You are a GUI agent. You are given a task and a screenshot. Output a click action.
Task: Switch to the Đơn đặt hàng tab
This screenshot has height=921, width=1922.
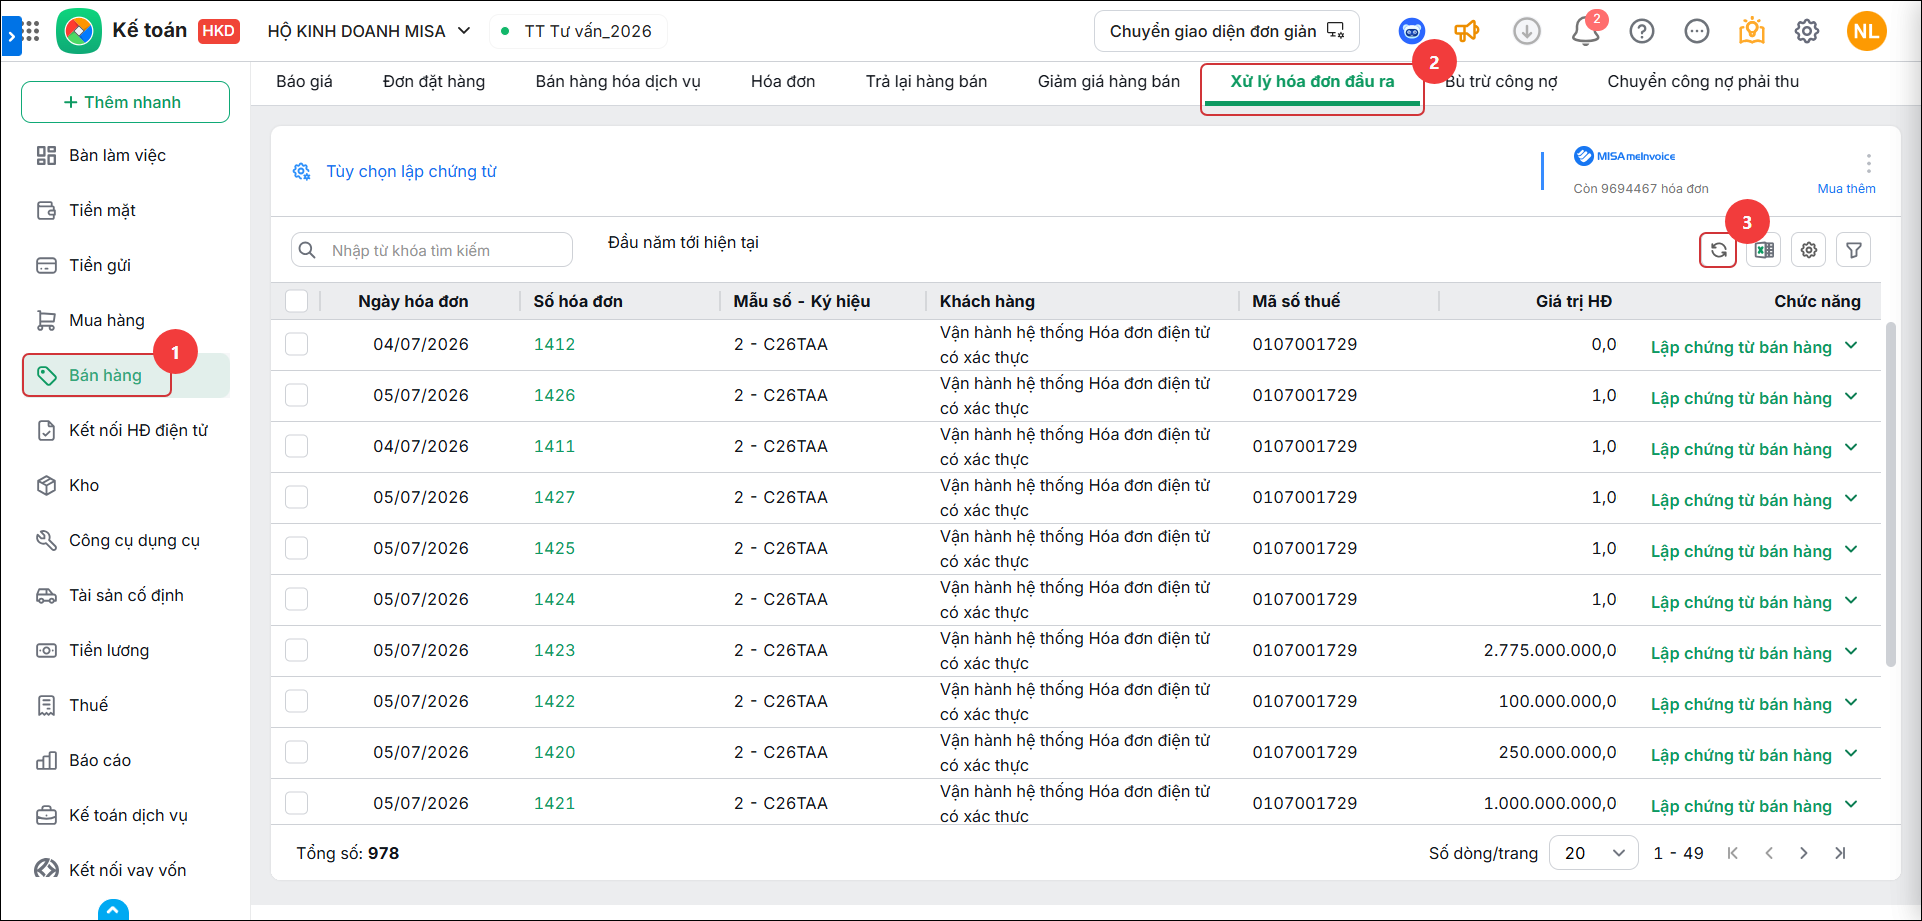tap(434, 82)
